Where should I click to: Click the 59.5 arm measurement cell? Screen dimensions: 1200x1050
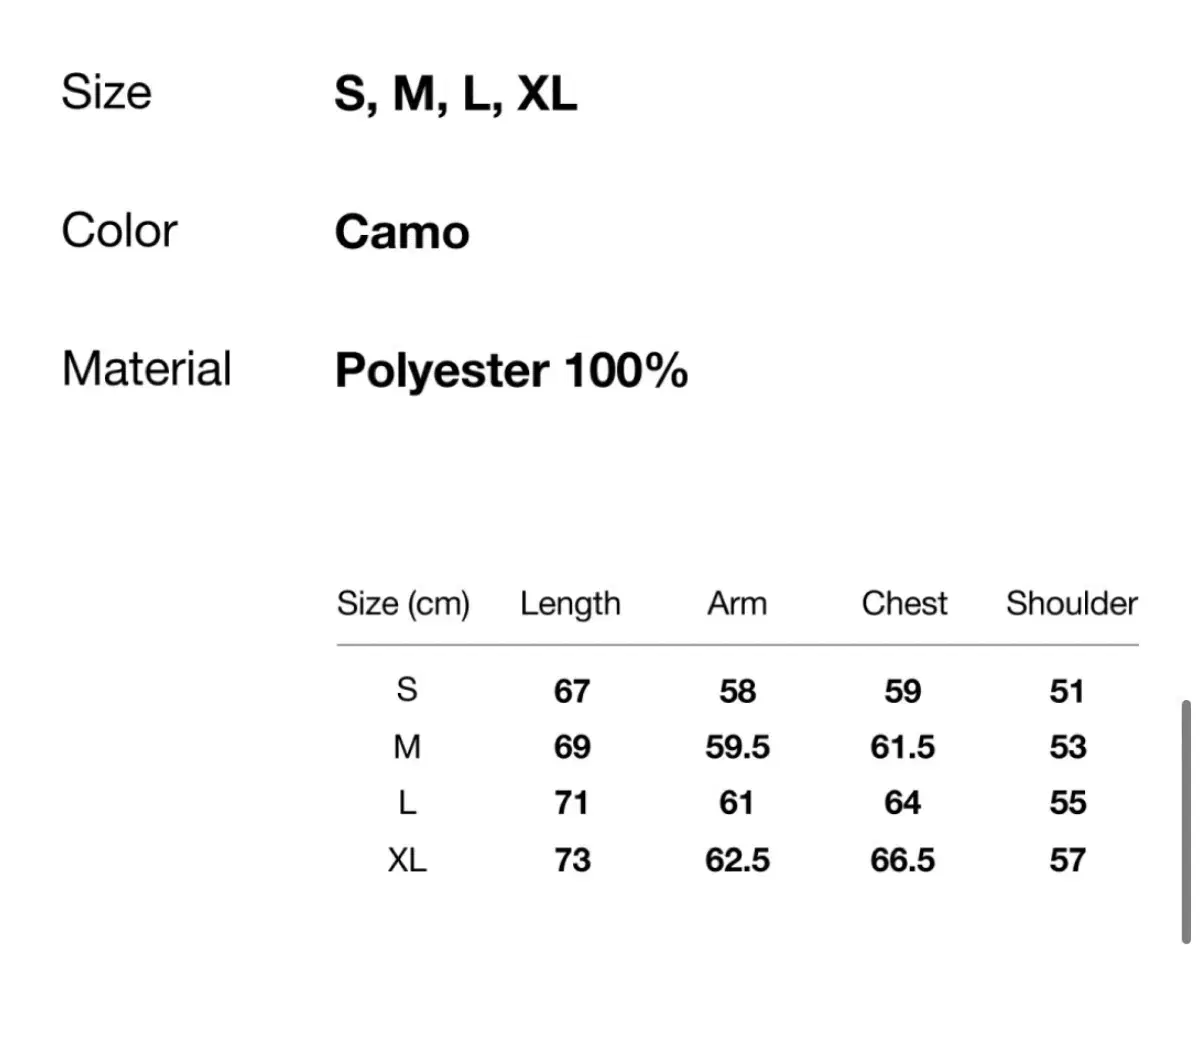737,747
